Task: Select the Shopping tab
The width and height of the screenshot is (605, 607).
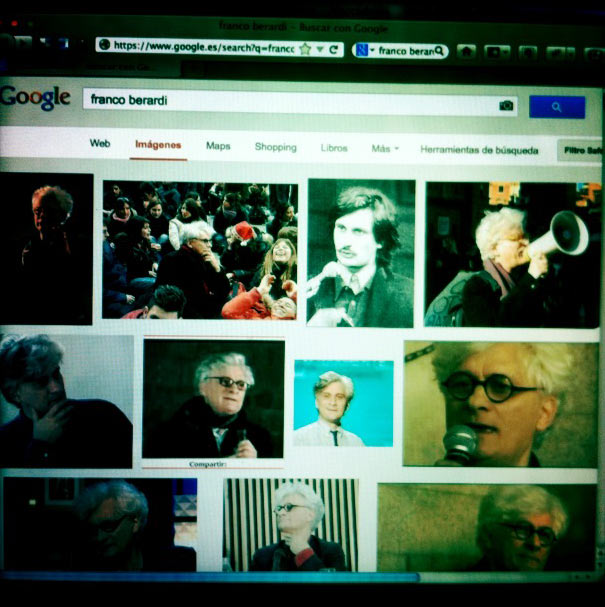Action: coord(275,147)
